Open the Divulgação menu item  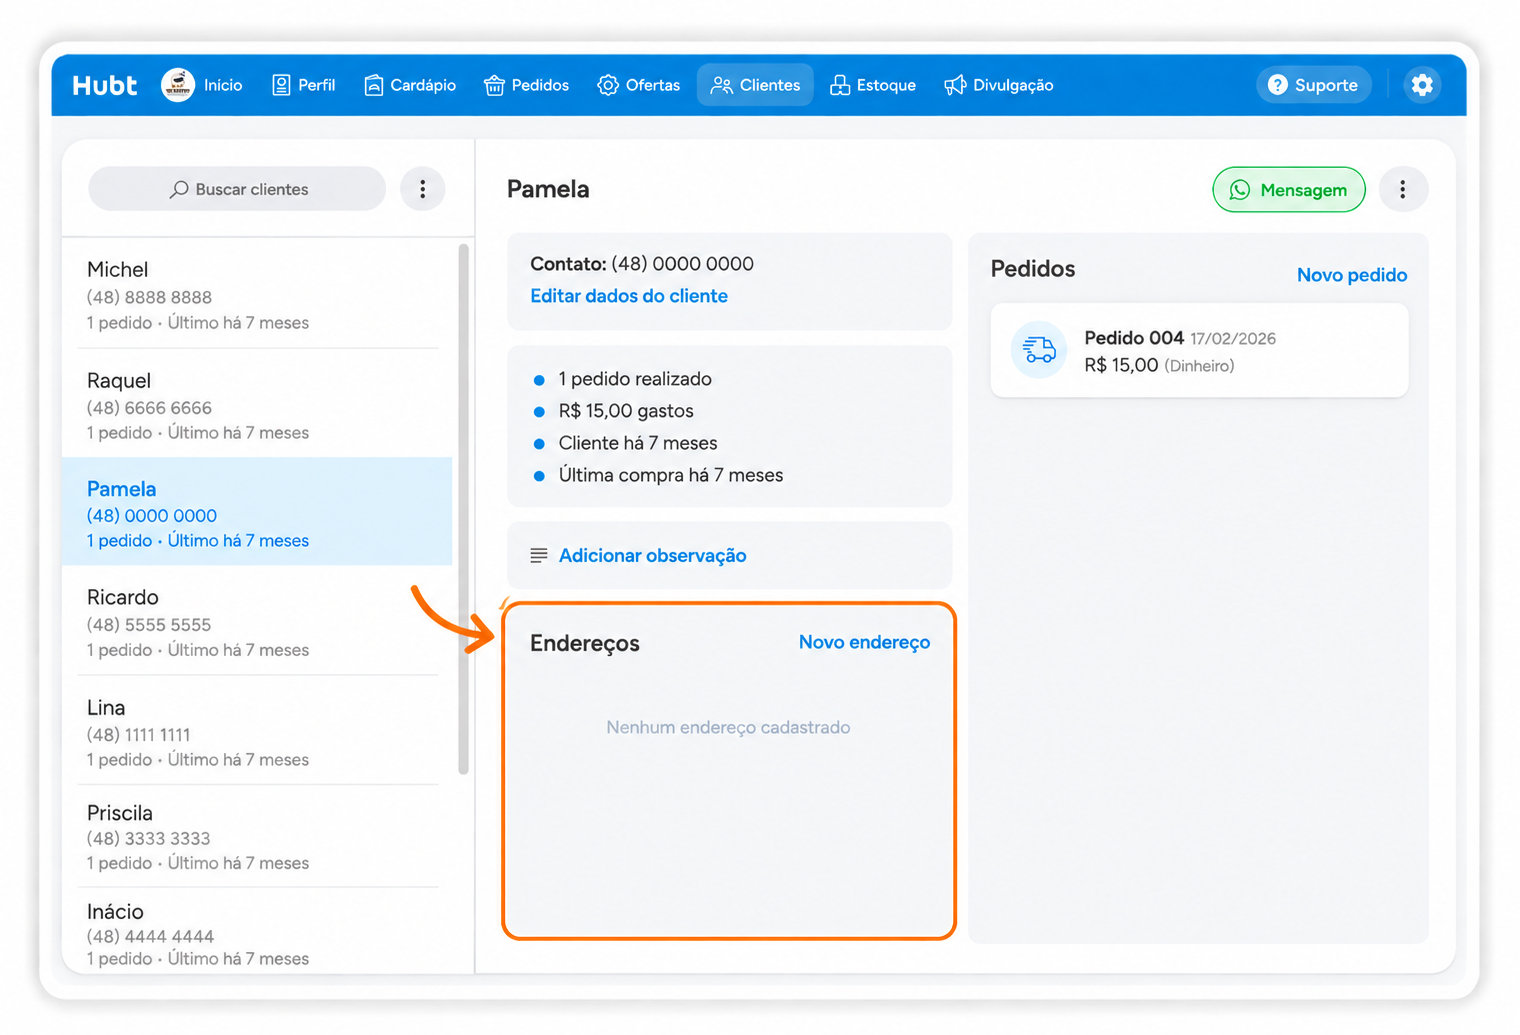(999, 85)
